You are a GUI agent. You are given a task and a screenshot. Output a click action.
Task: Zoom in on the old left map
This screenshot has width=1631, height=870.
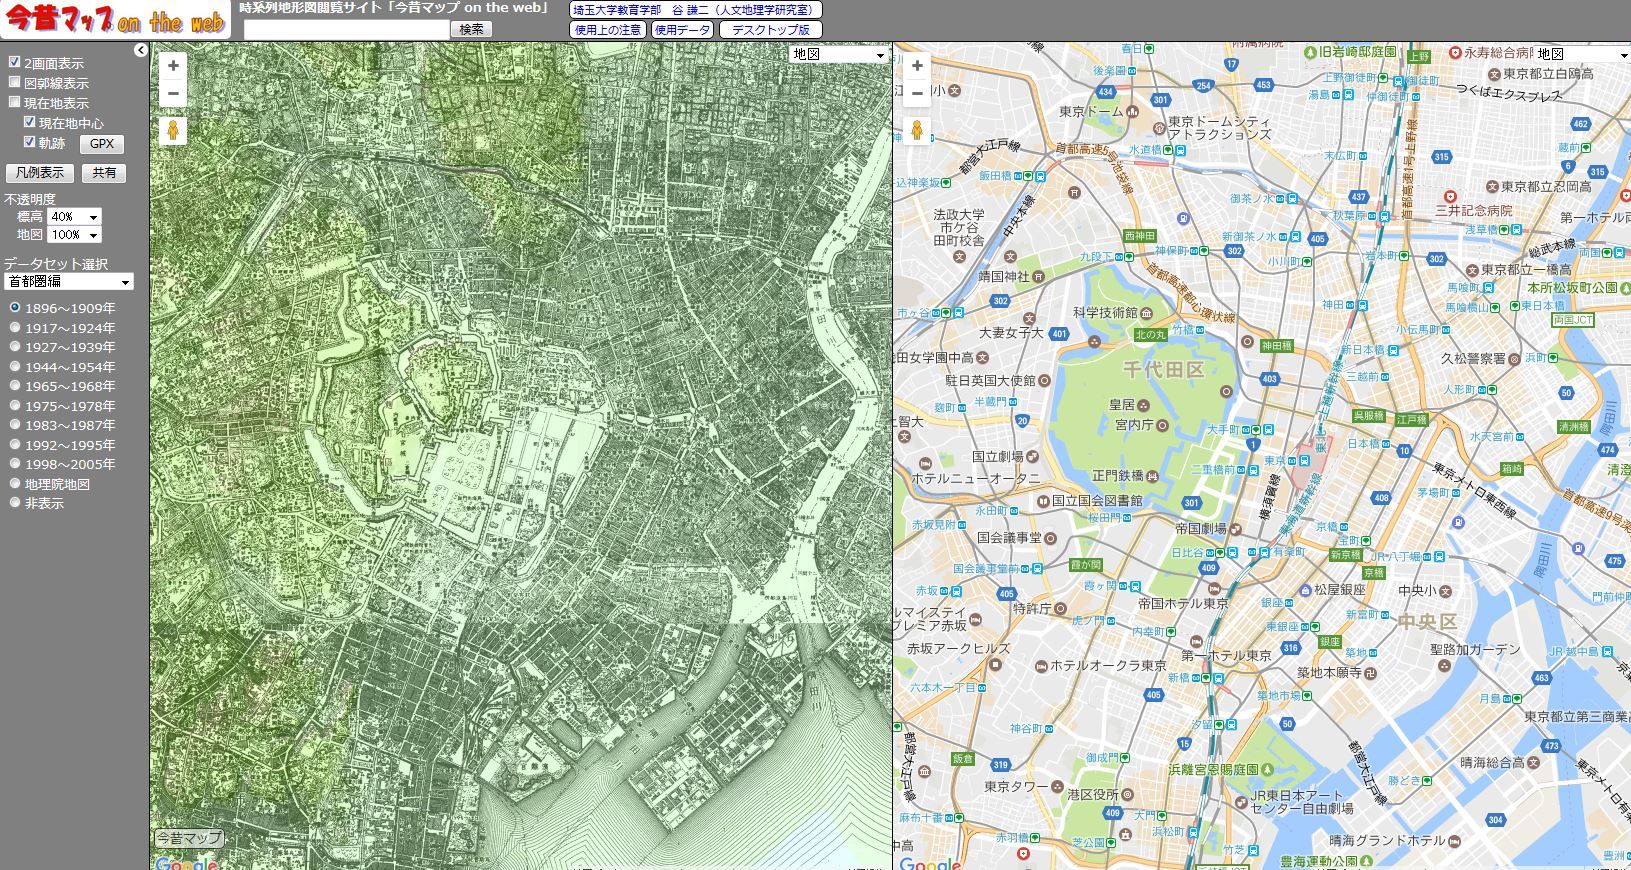[173, 66]
